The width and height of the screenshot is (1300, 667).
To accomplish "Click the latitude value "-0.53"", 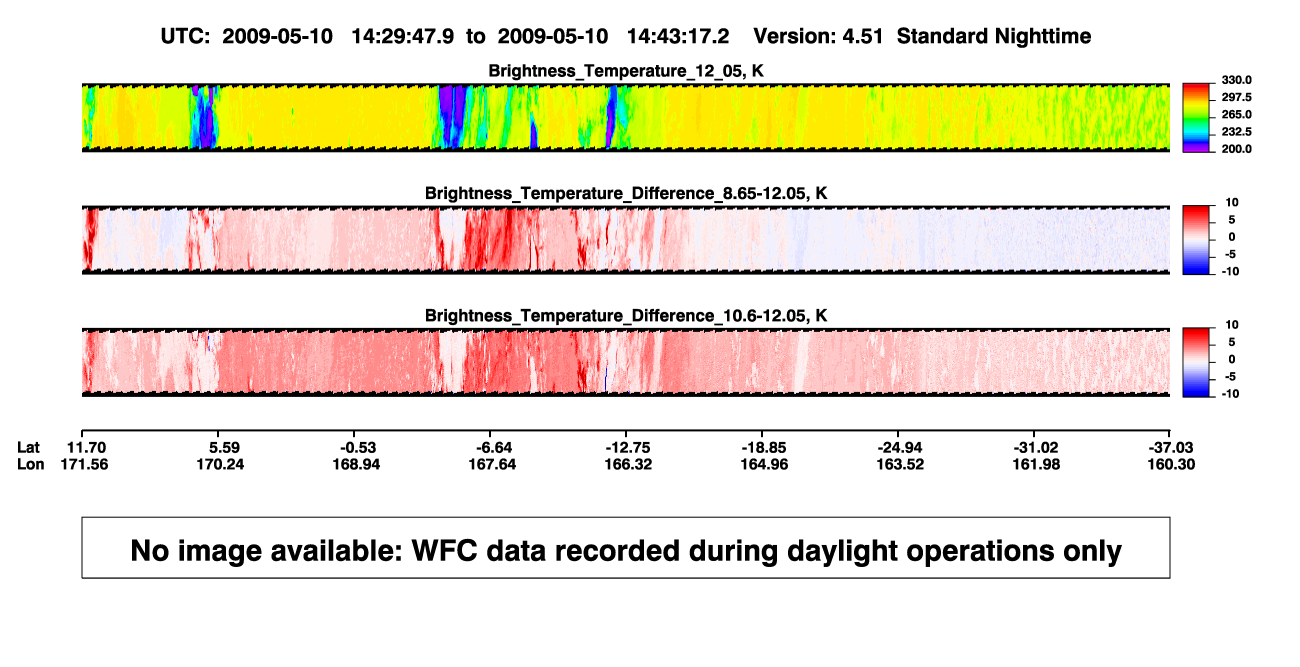I will (x=361, y=447).
